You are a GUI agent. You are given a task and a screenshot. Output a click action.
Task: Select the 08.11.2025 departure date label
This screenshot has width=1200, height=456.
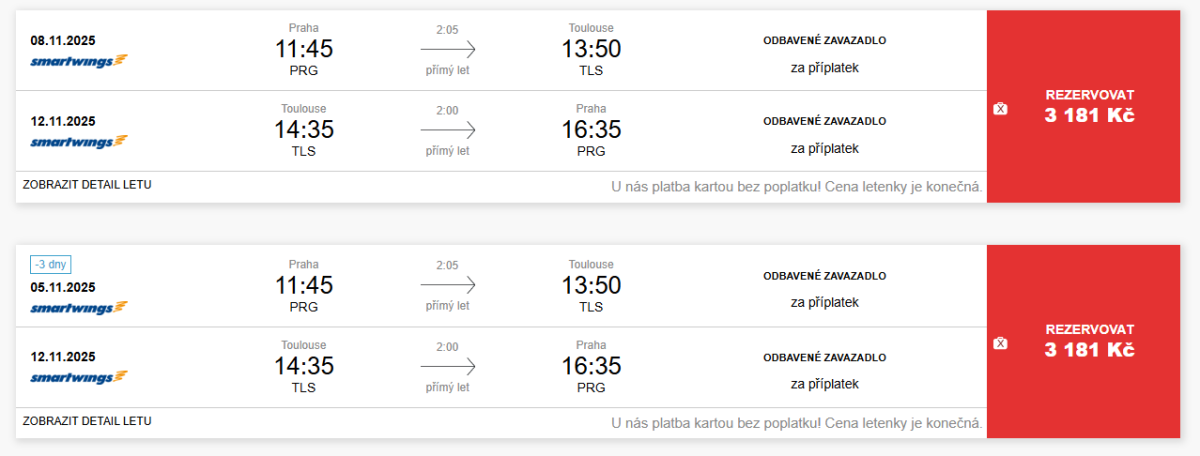[x=63, y=41]
